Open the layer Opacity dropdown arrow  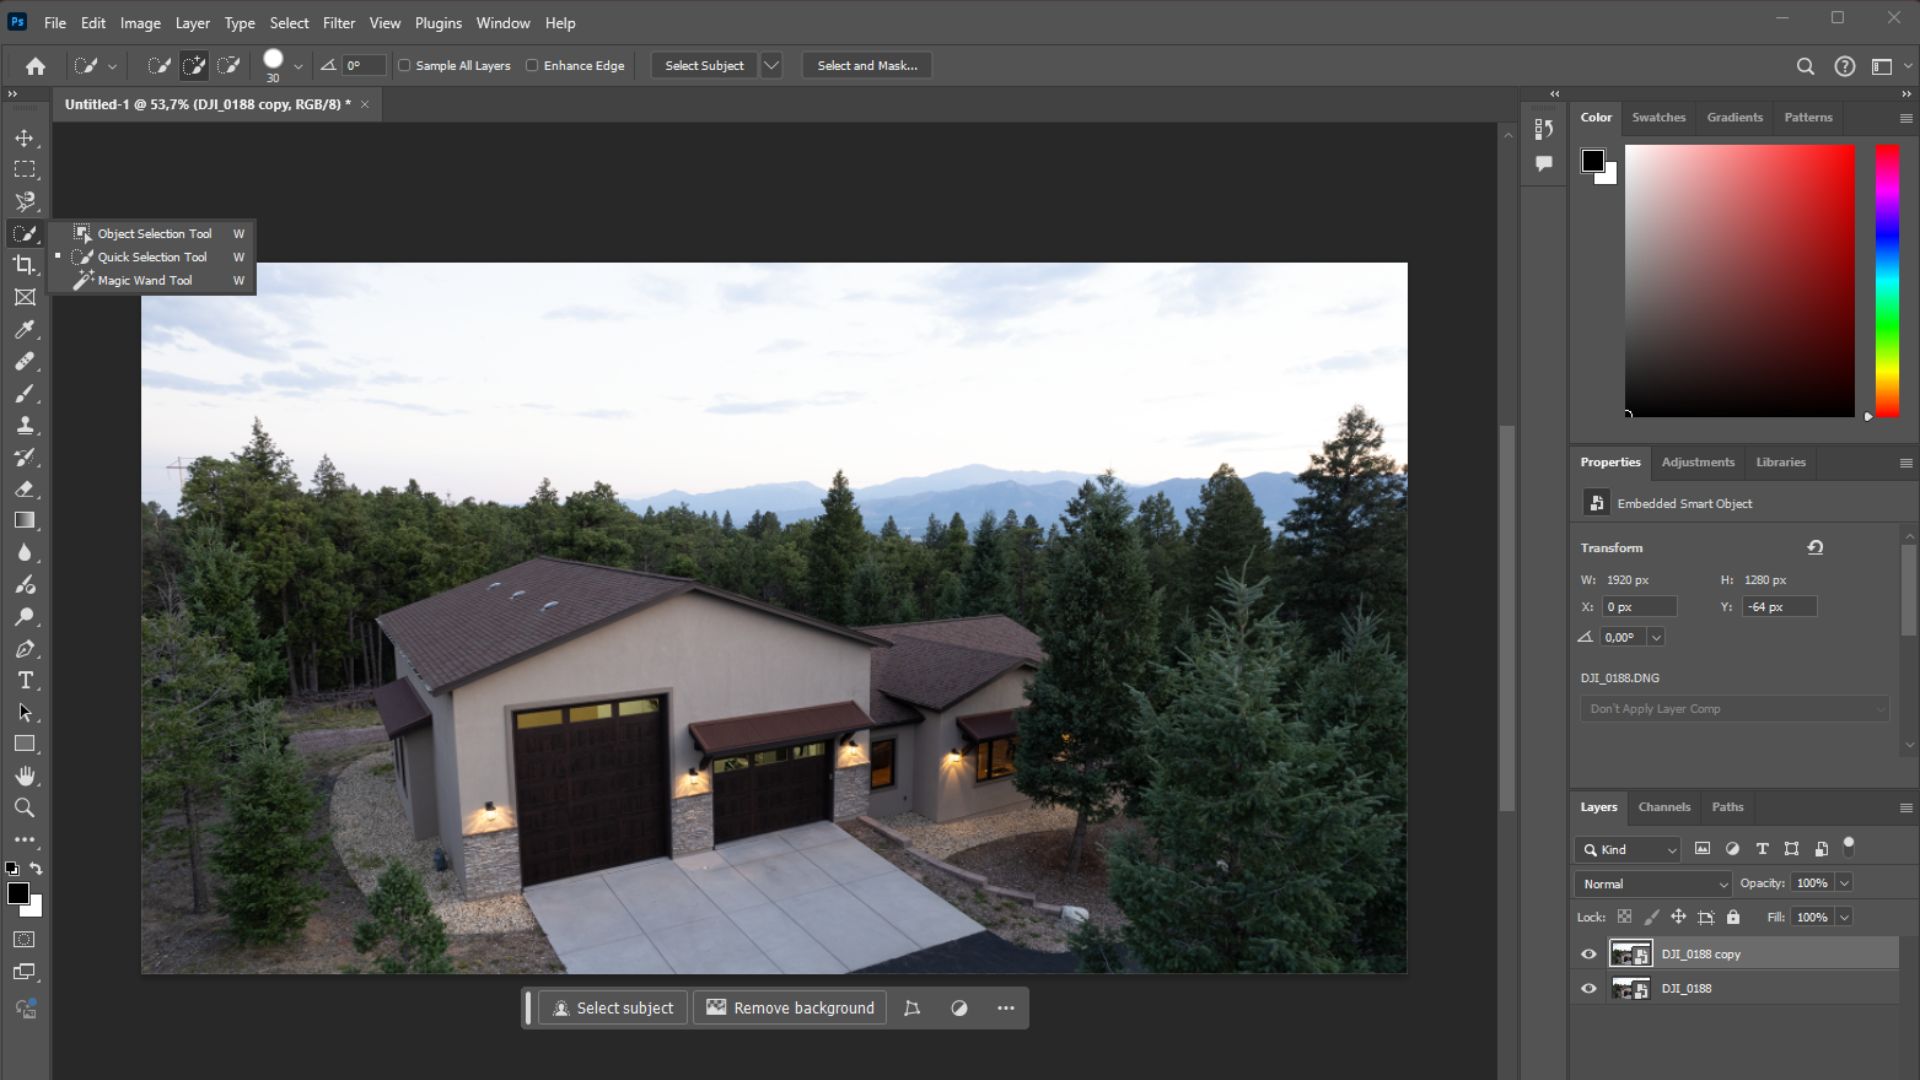pos(1845,883)
